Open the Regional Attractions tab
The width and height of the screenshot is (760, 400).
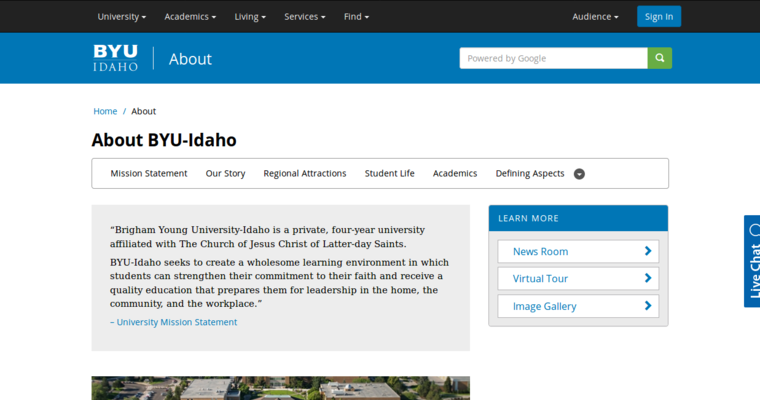coord(305,173)
